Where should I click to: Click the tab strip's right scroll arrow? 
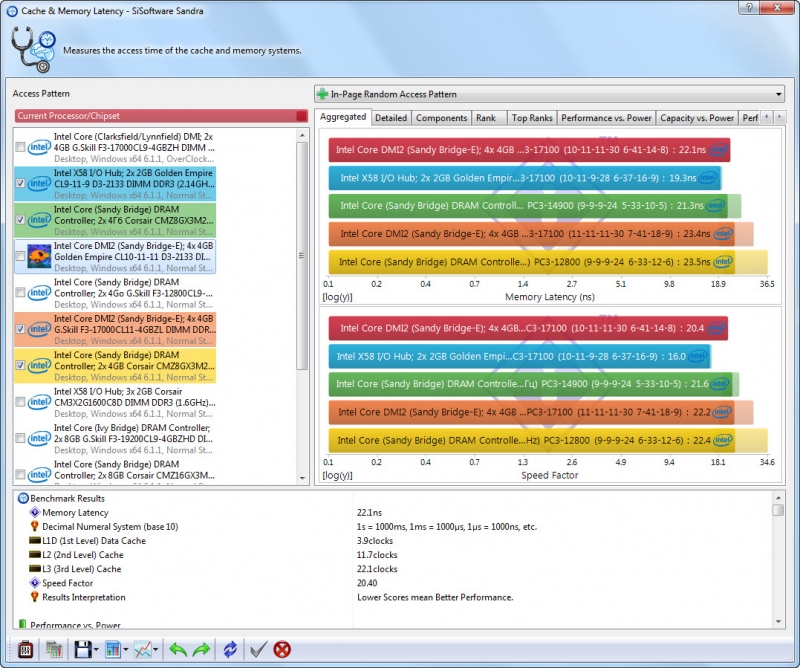point(779,117)
